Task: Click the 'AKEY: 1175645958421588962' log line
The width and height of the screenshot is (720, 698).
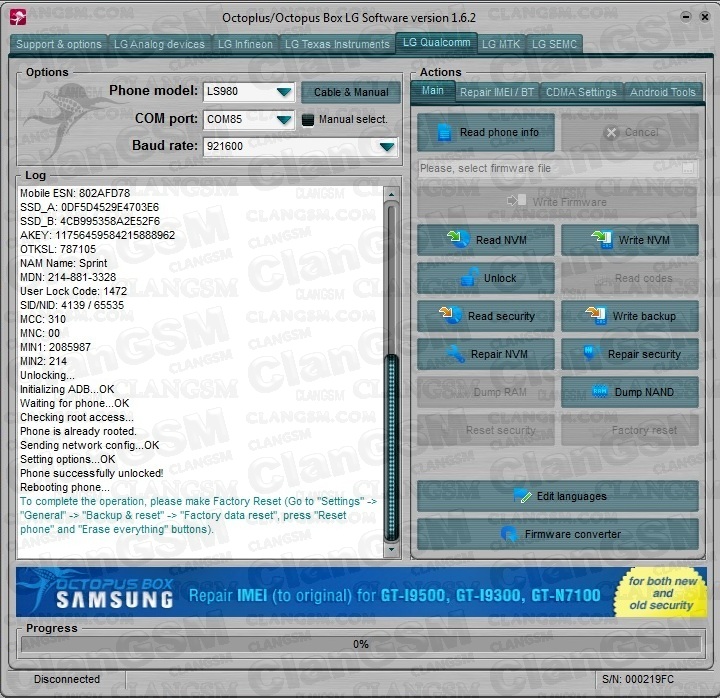Action: pos(97,235)
